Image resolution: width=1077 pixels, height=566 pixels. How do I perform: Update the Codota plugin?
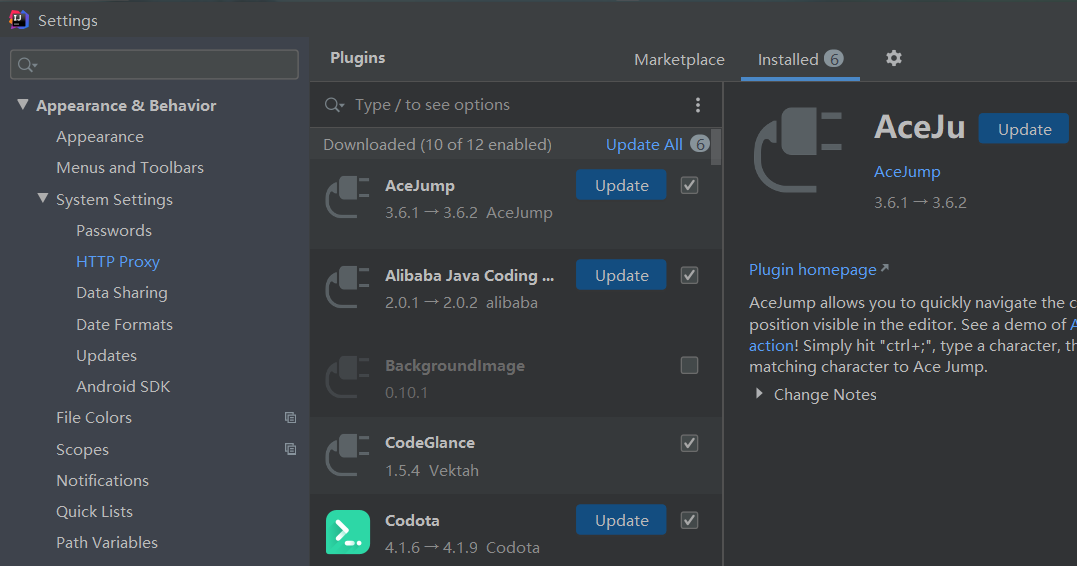621,520
